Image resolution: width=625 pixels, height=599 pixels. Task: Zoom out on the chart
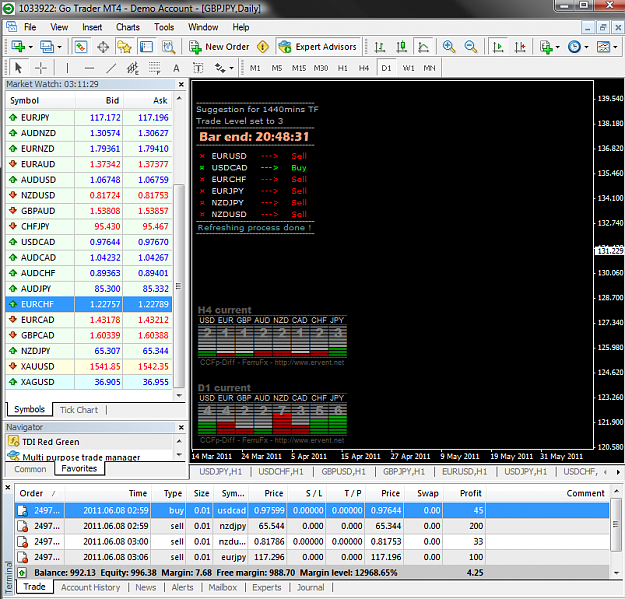[x=471, y=47]
